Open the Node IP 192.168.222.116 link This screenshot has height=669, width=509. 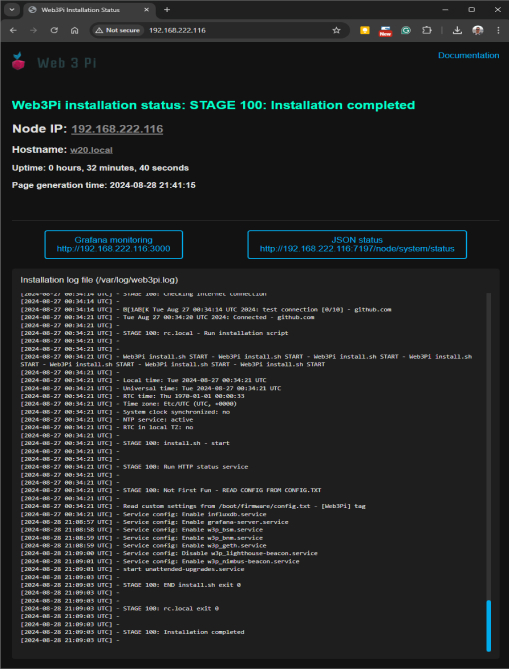pyautogui.click(x=117, y=129)
